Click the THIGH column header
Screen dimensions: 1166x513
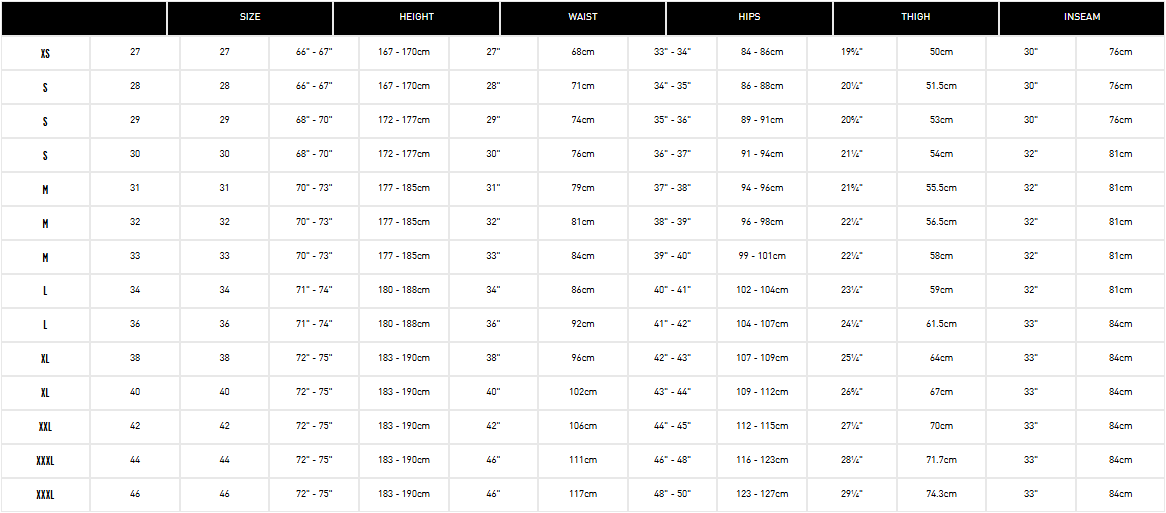point(915,18)
